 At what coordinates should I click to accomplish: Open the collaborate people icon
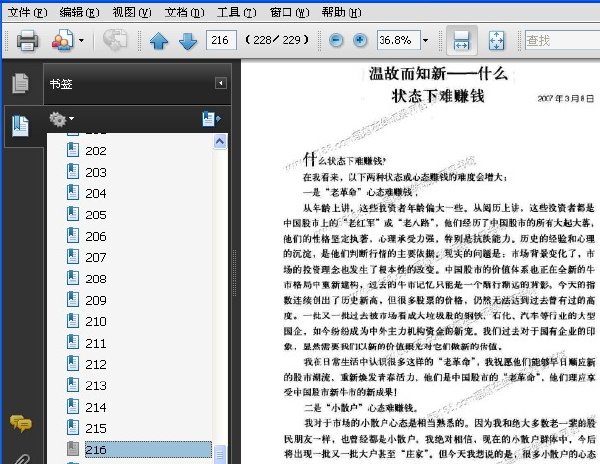pyautogui.click(x=62, y=40)
